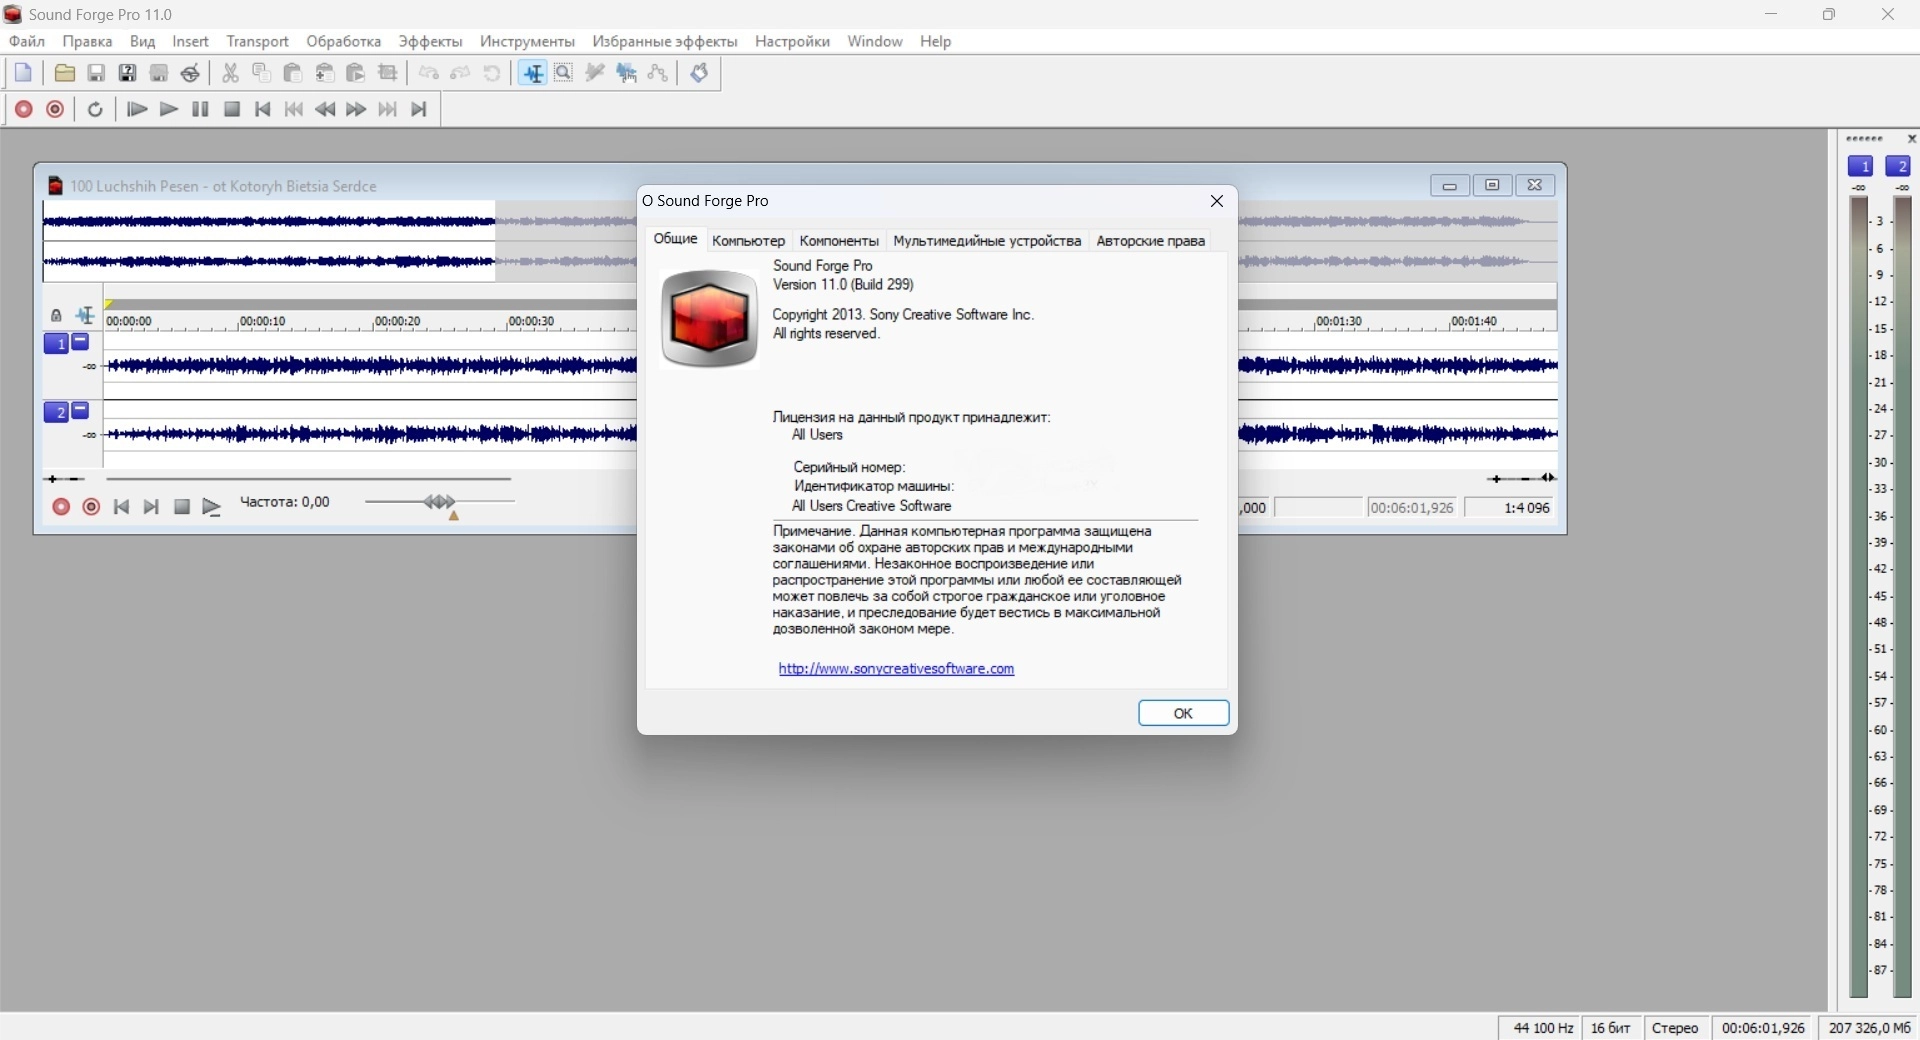Select the Pencil tool

click(x=596, y=73)
